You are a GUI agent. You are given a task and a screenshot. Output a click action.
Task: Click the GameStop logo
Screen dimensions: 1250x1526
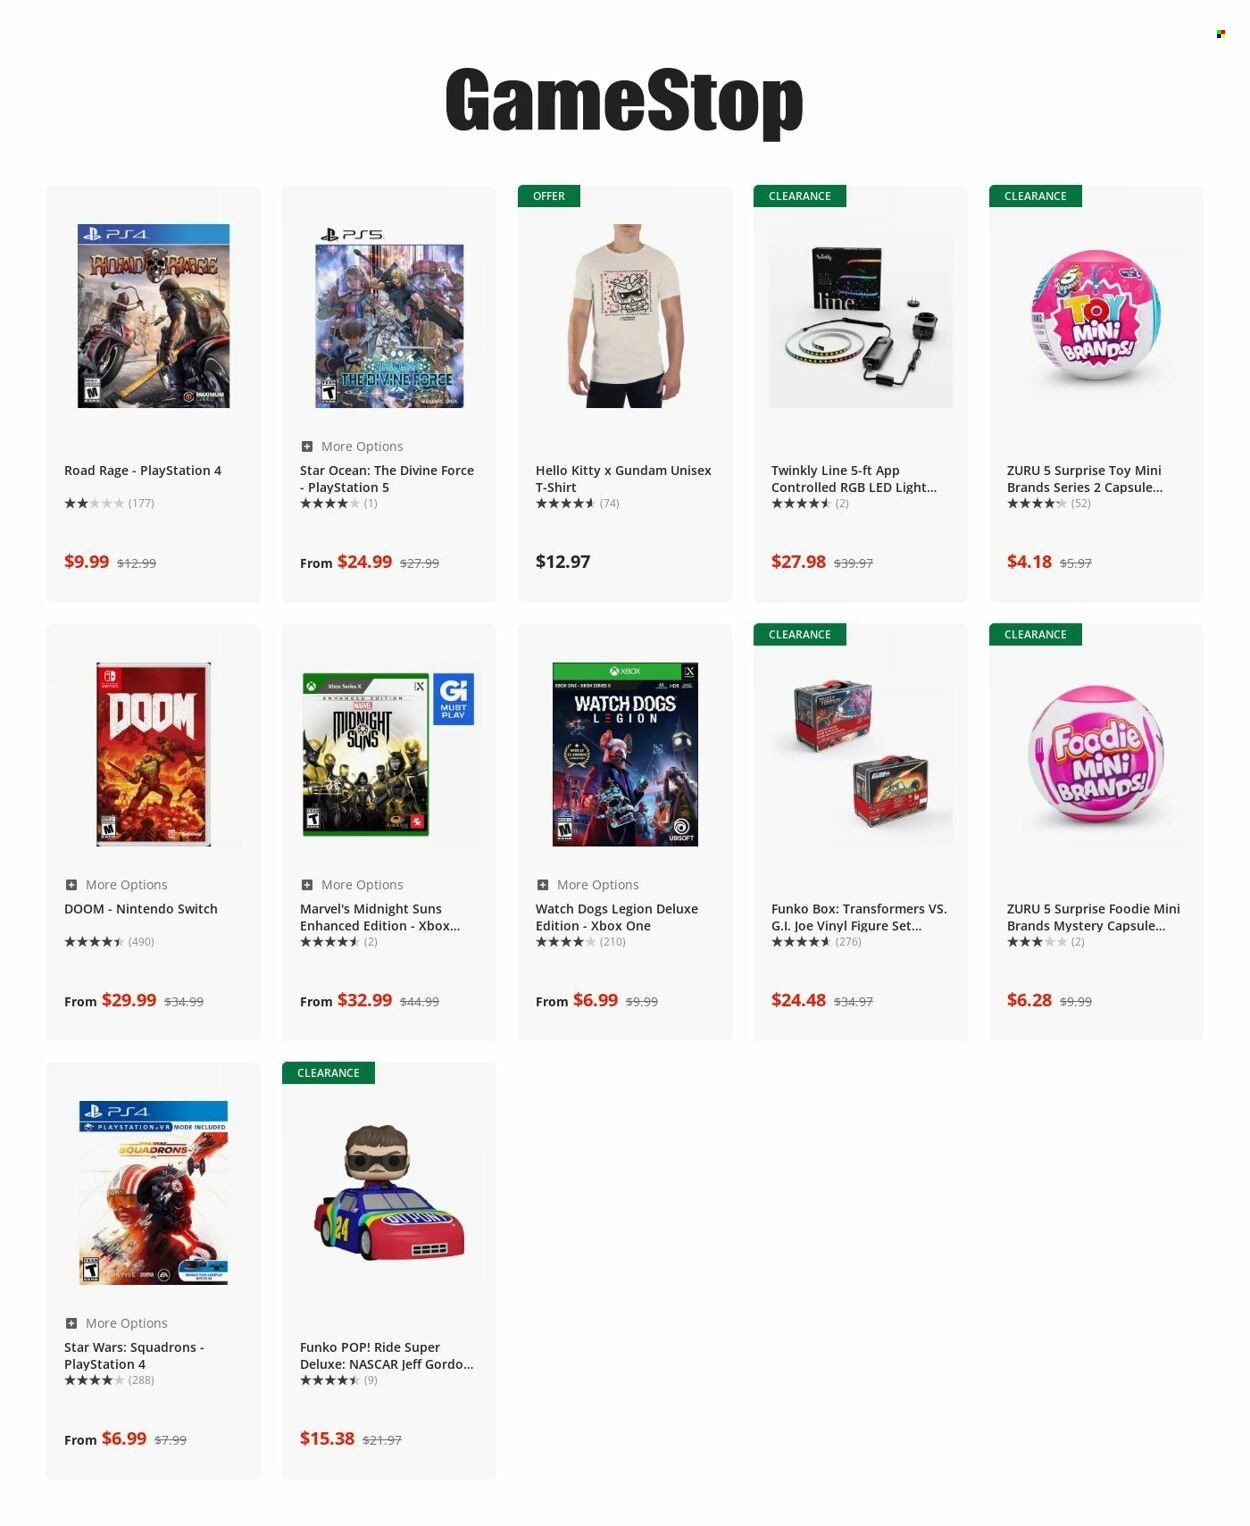624,101
